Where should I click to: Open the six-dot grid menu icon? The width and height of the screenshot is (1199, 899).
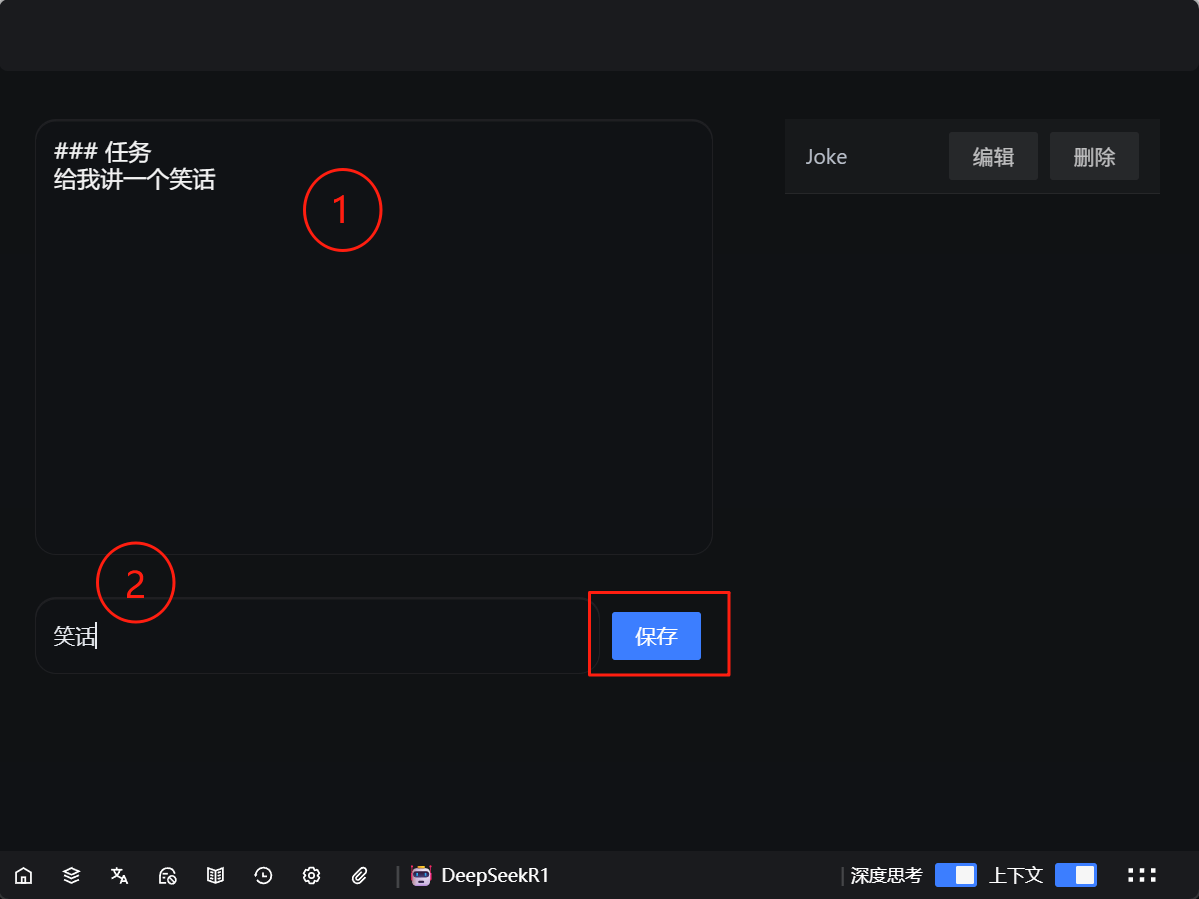1142,876
